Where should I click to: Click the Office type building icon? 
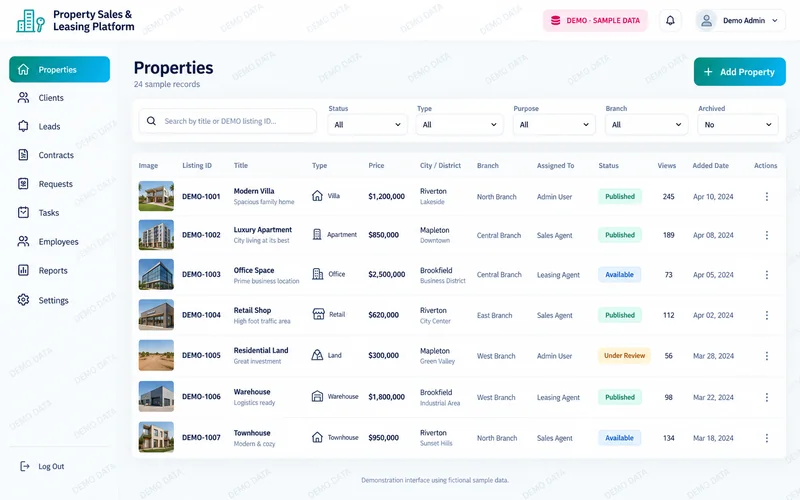[317, 274]
